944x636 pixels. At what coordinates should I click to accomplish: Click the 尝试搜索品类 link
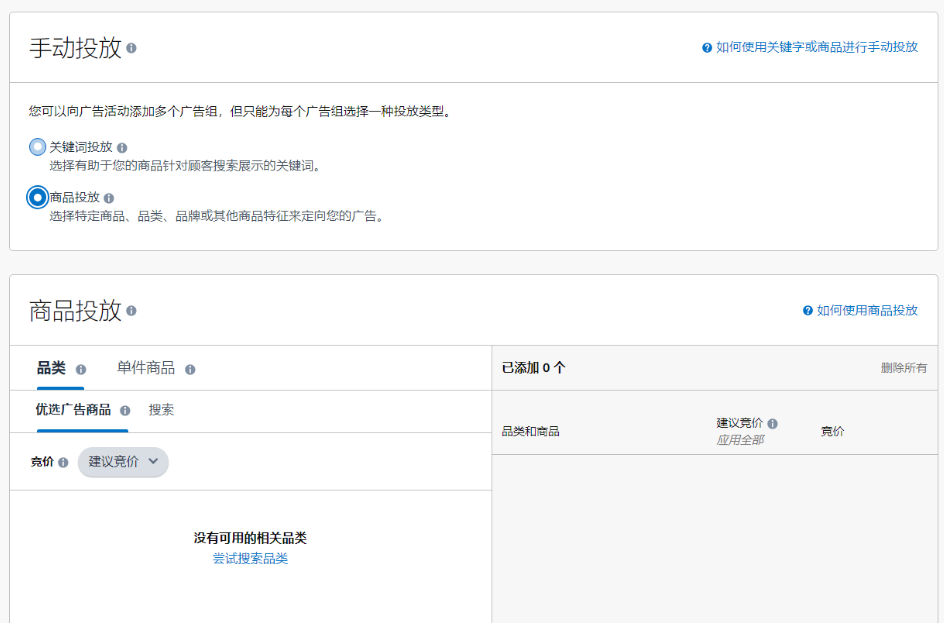(x=250, y=559)
